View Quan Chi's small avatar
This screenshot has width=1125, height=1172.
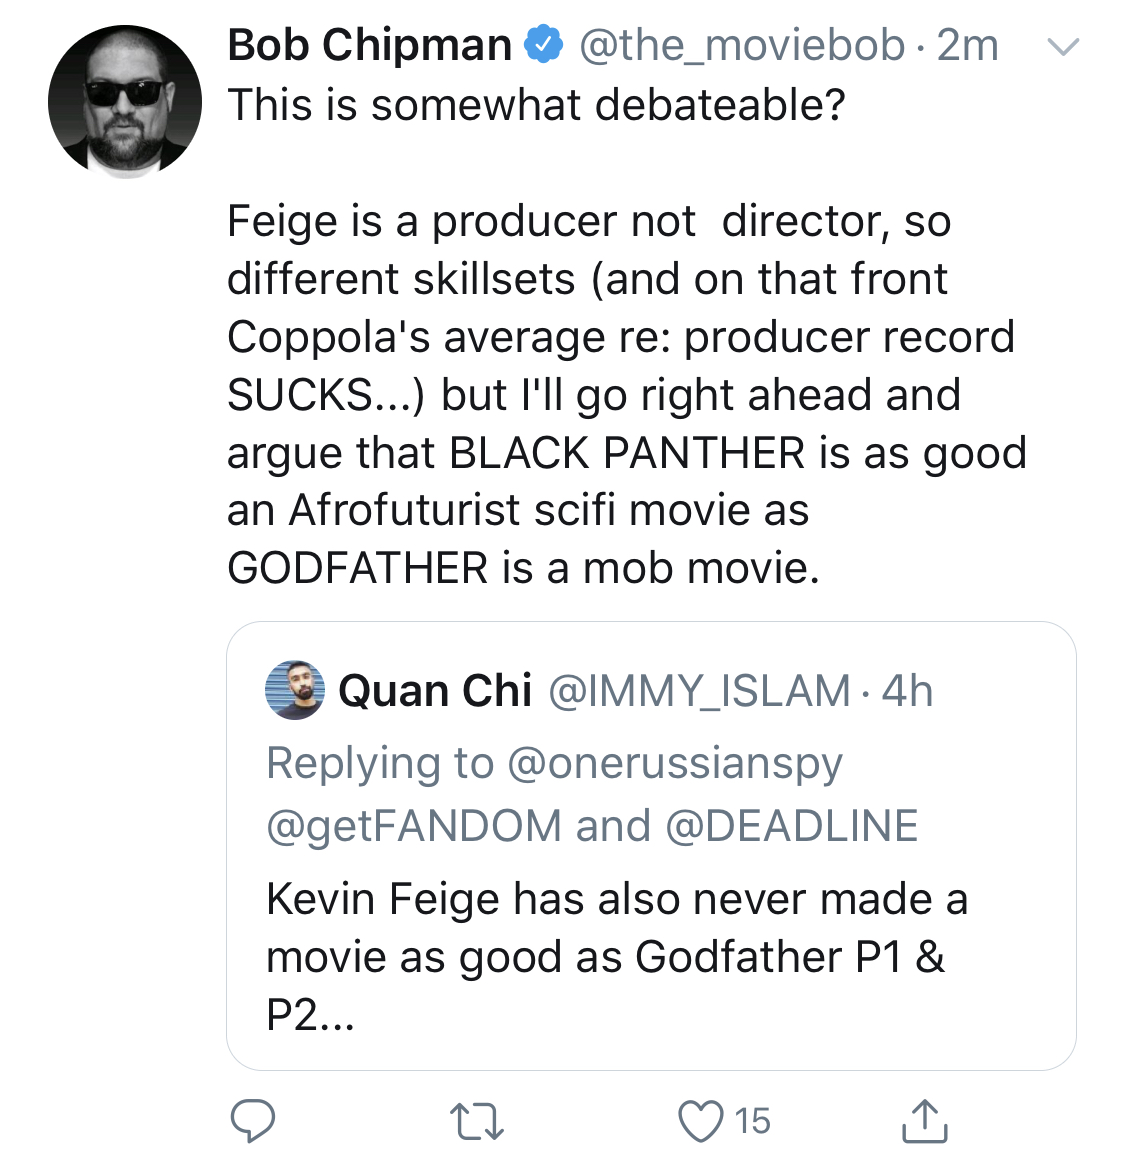click(295, 690)
